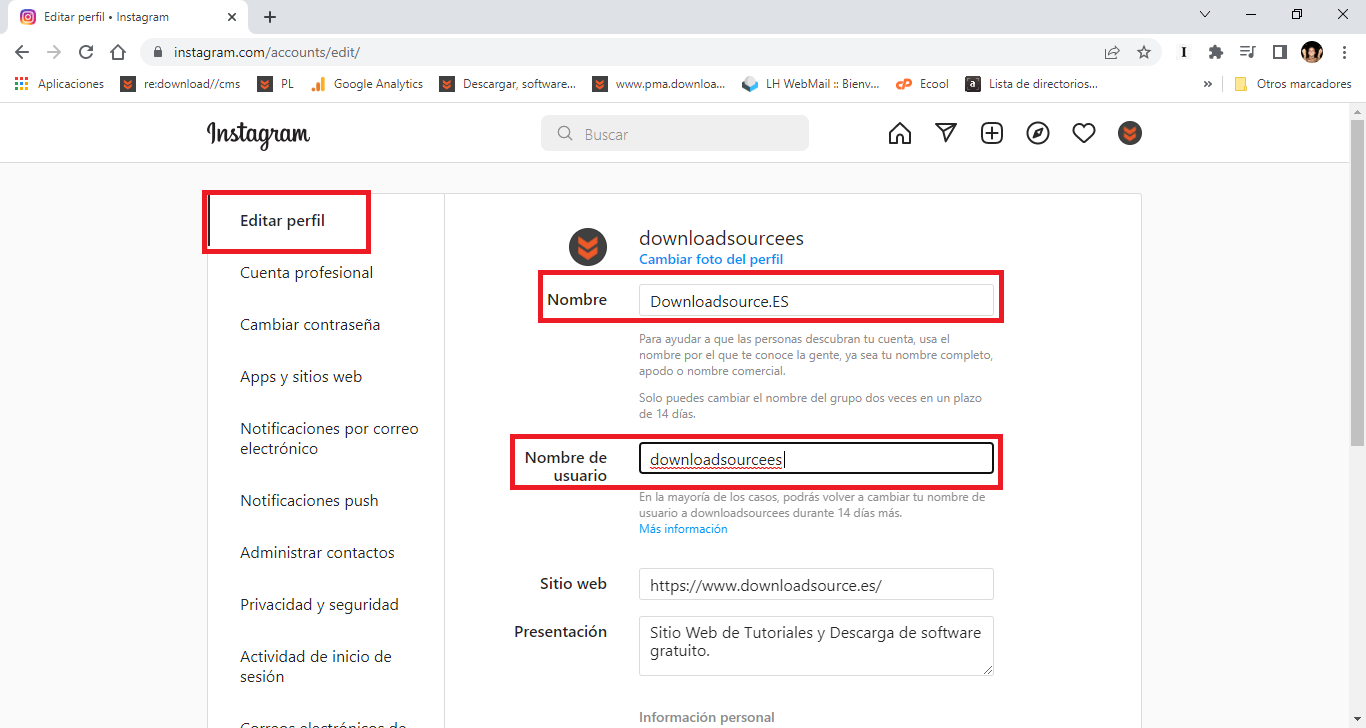Open Notificaciones por correo electrónico
This screenshot has height=728, width=1366.
[x=329, y=439]
